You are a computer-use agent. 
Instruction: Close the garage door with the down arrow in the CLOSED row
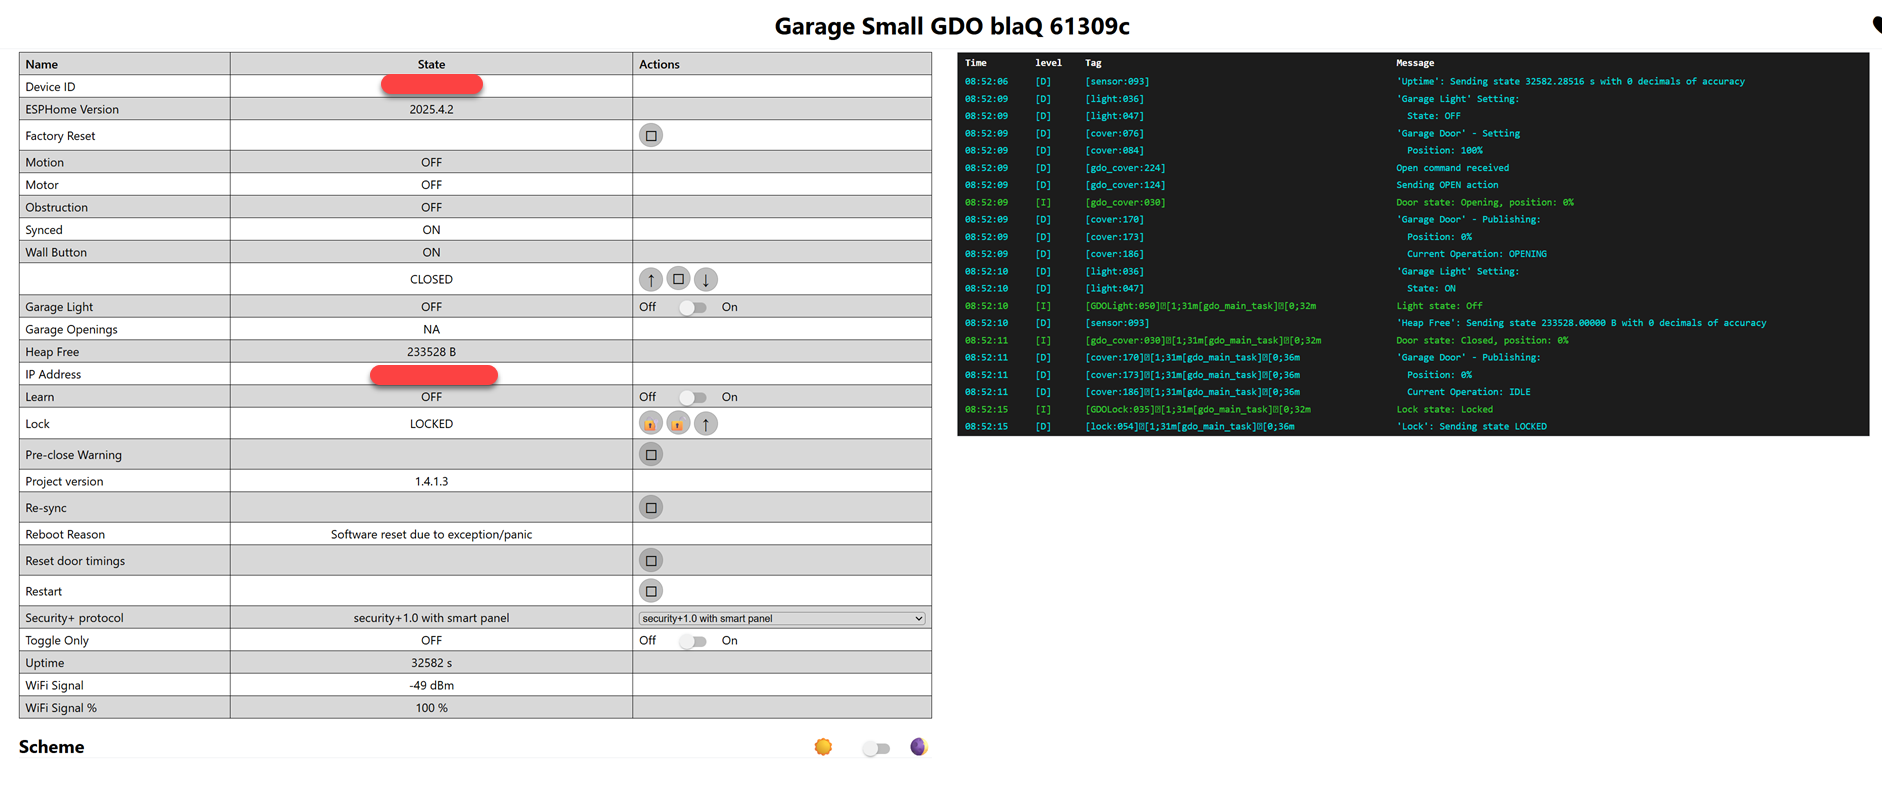click(x=706, y=279)
